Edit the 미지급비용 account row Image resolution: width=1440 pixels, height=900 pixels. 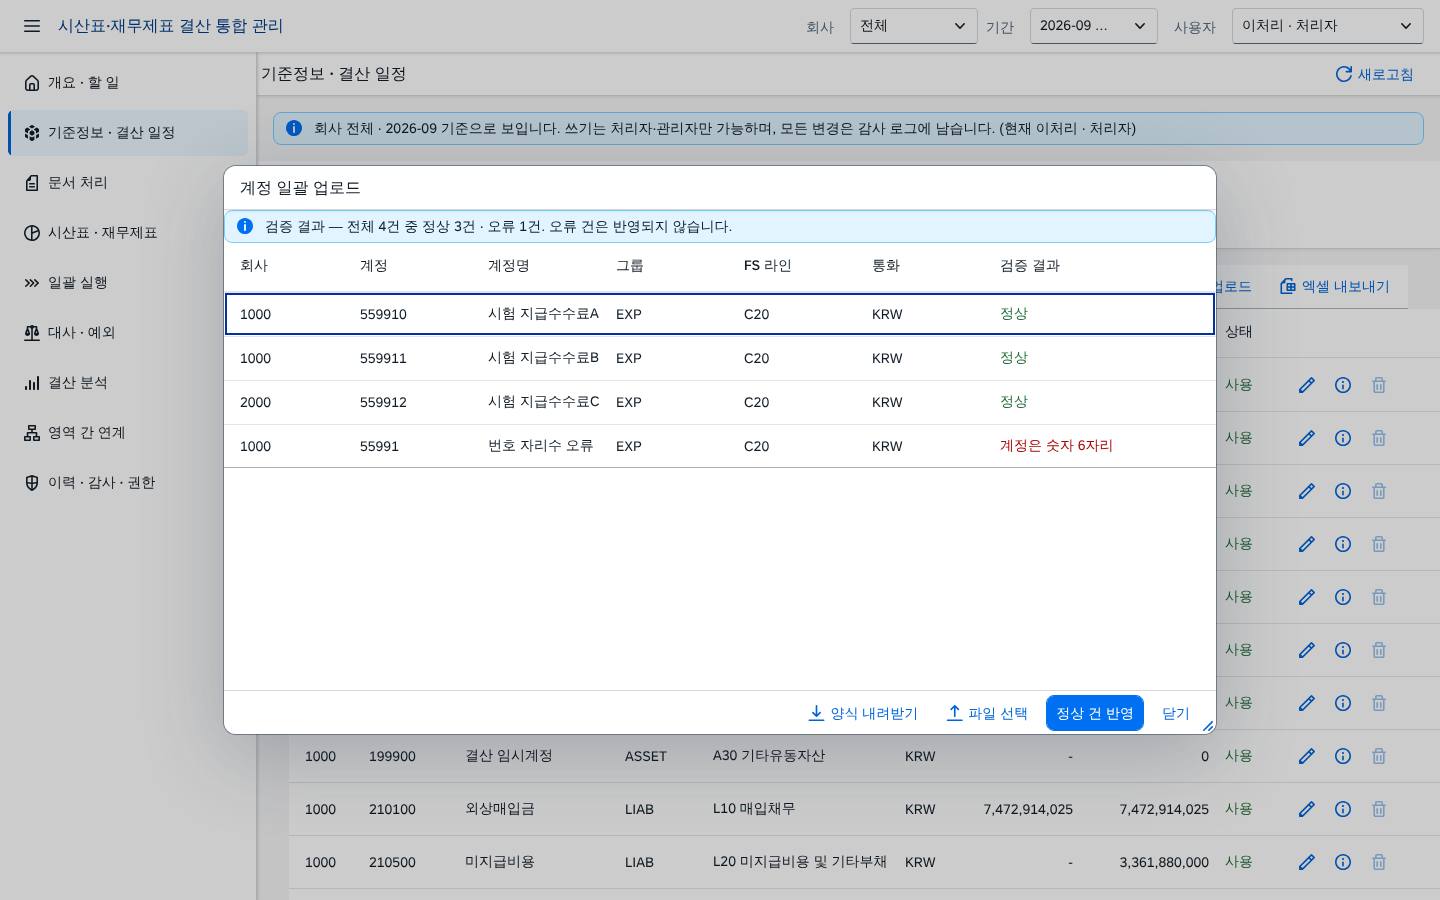pos(1306,862)
